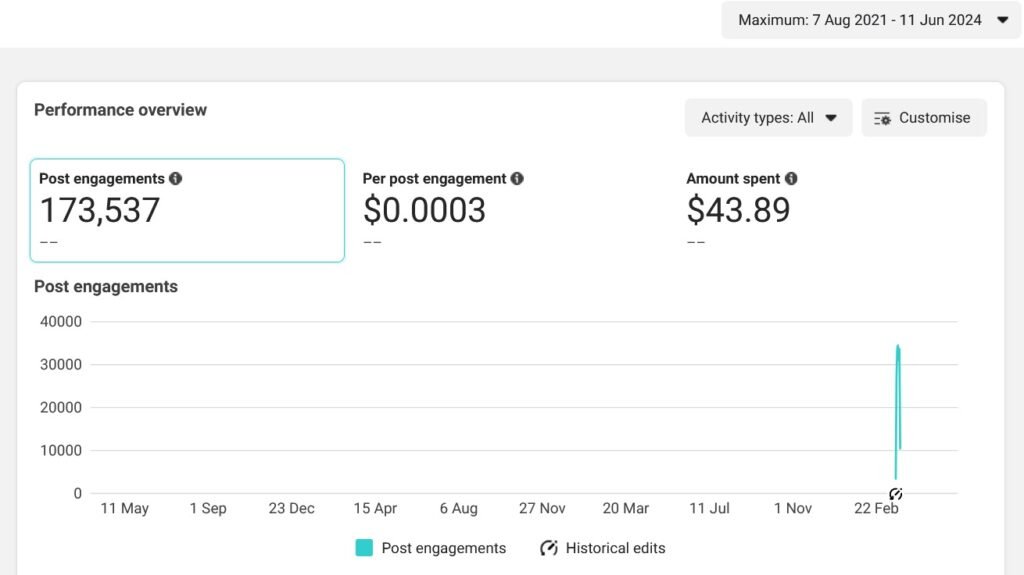Click the info icon beside Per post engagement
The height and width of the screenshot is (575, 1024).
(517, 179)
